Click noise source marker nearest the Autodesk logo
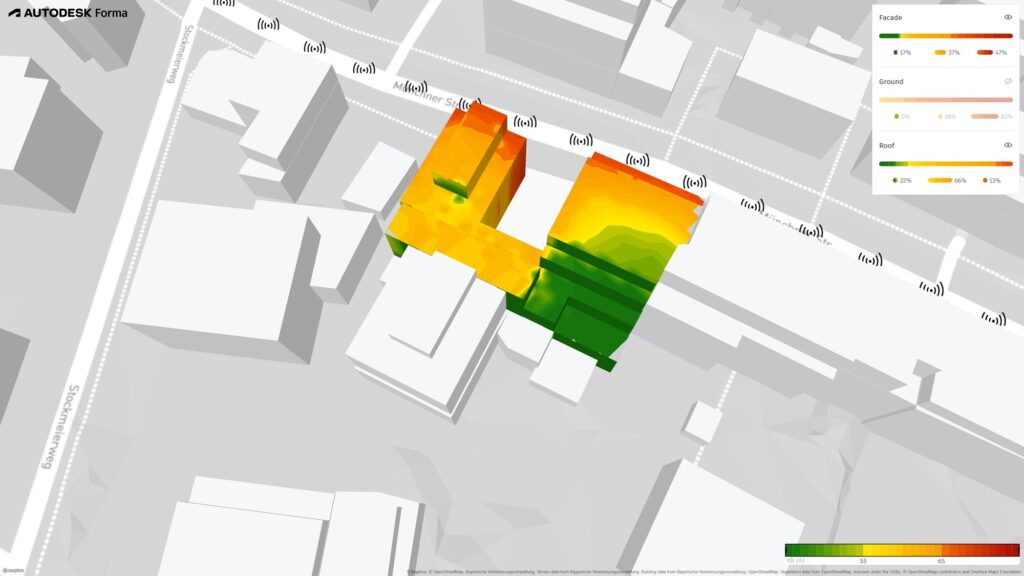This screenshot has height=576, width=1024. pos(224,3)
